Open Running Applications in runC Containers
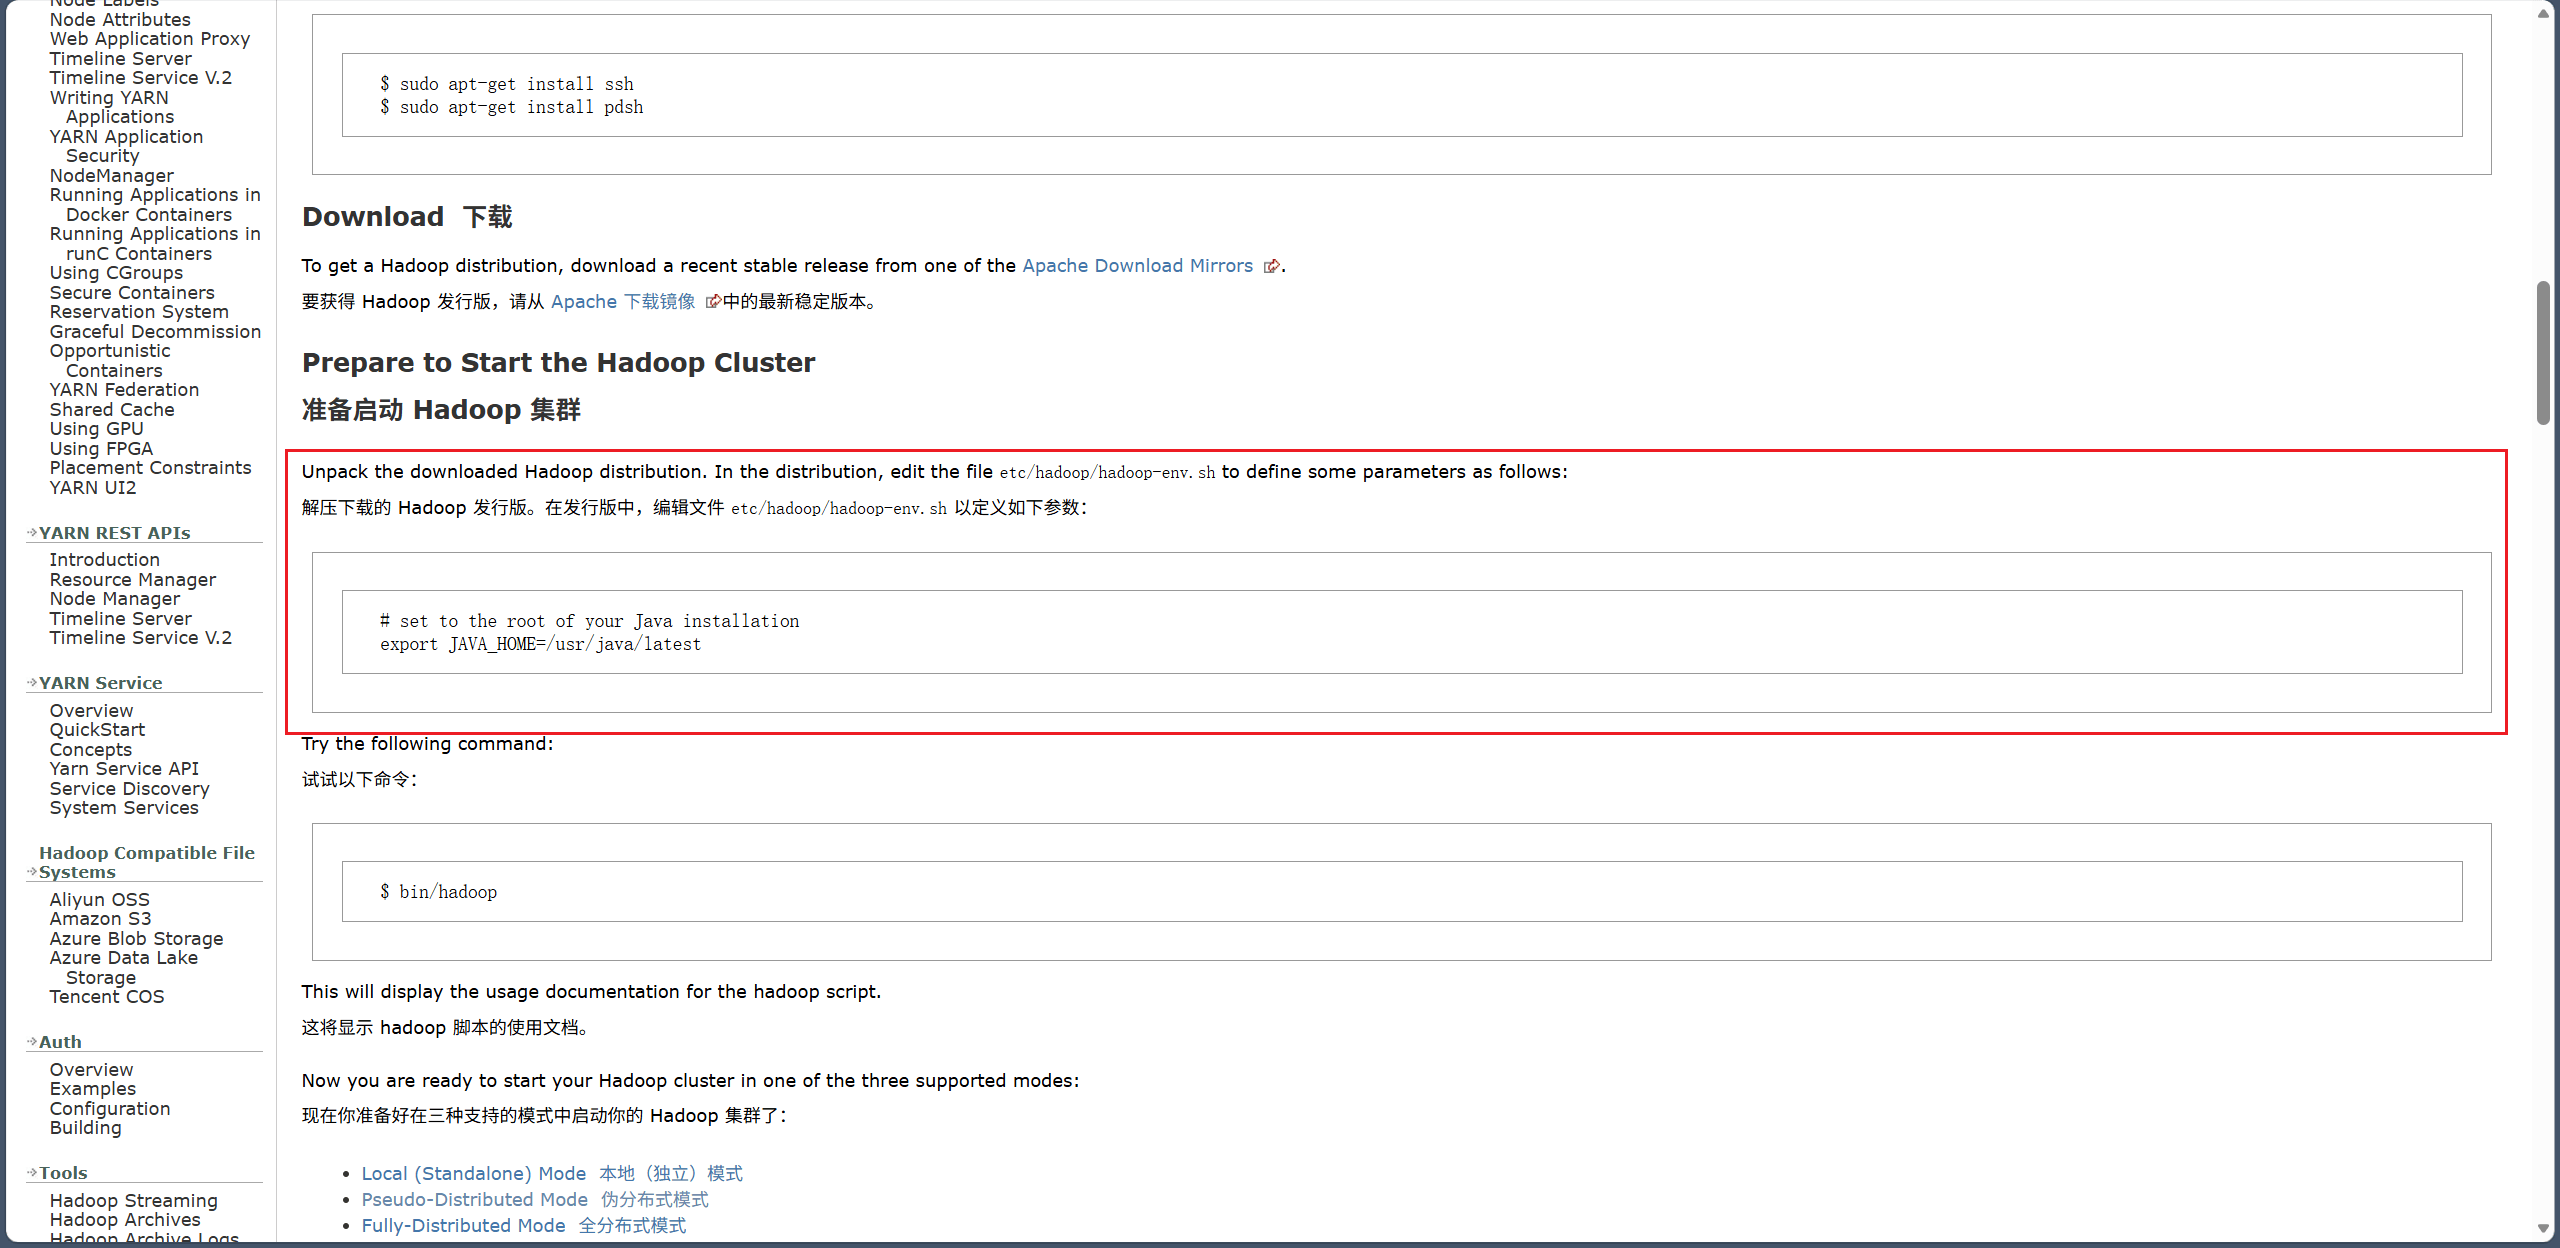The image size is (2560, 1248). [x=155, y=244]
